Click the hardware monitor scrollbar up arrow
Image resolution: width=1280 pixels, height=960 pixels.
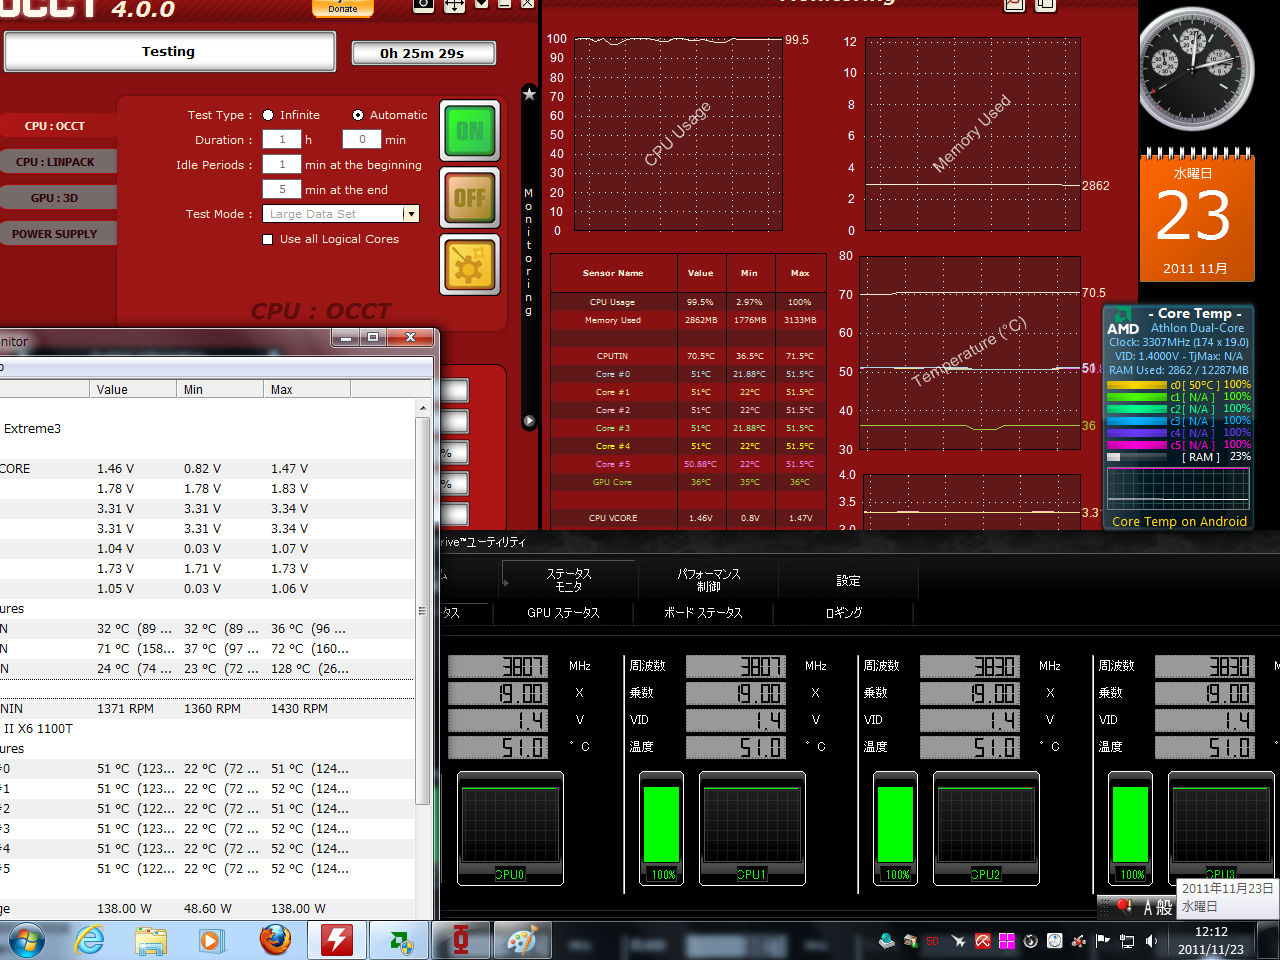point(423,409)
